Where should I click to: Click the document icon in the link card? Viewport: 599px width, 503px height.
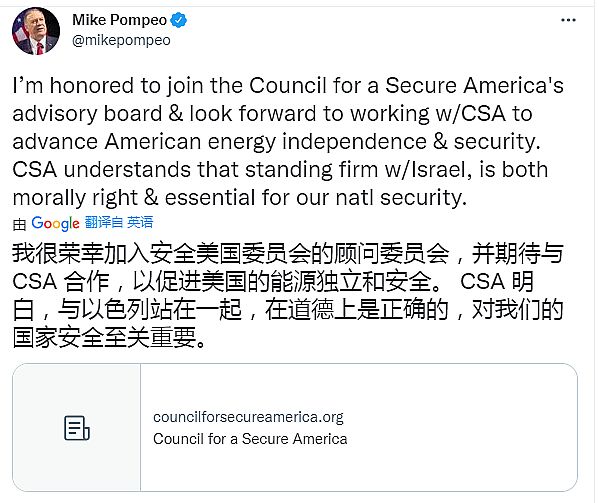click(x=76, y=428)
